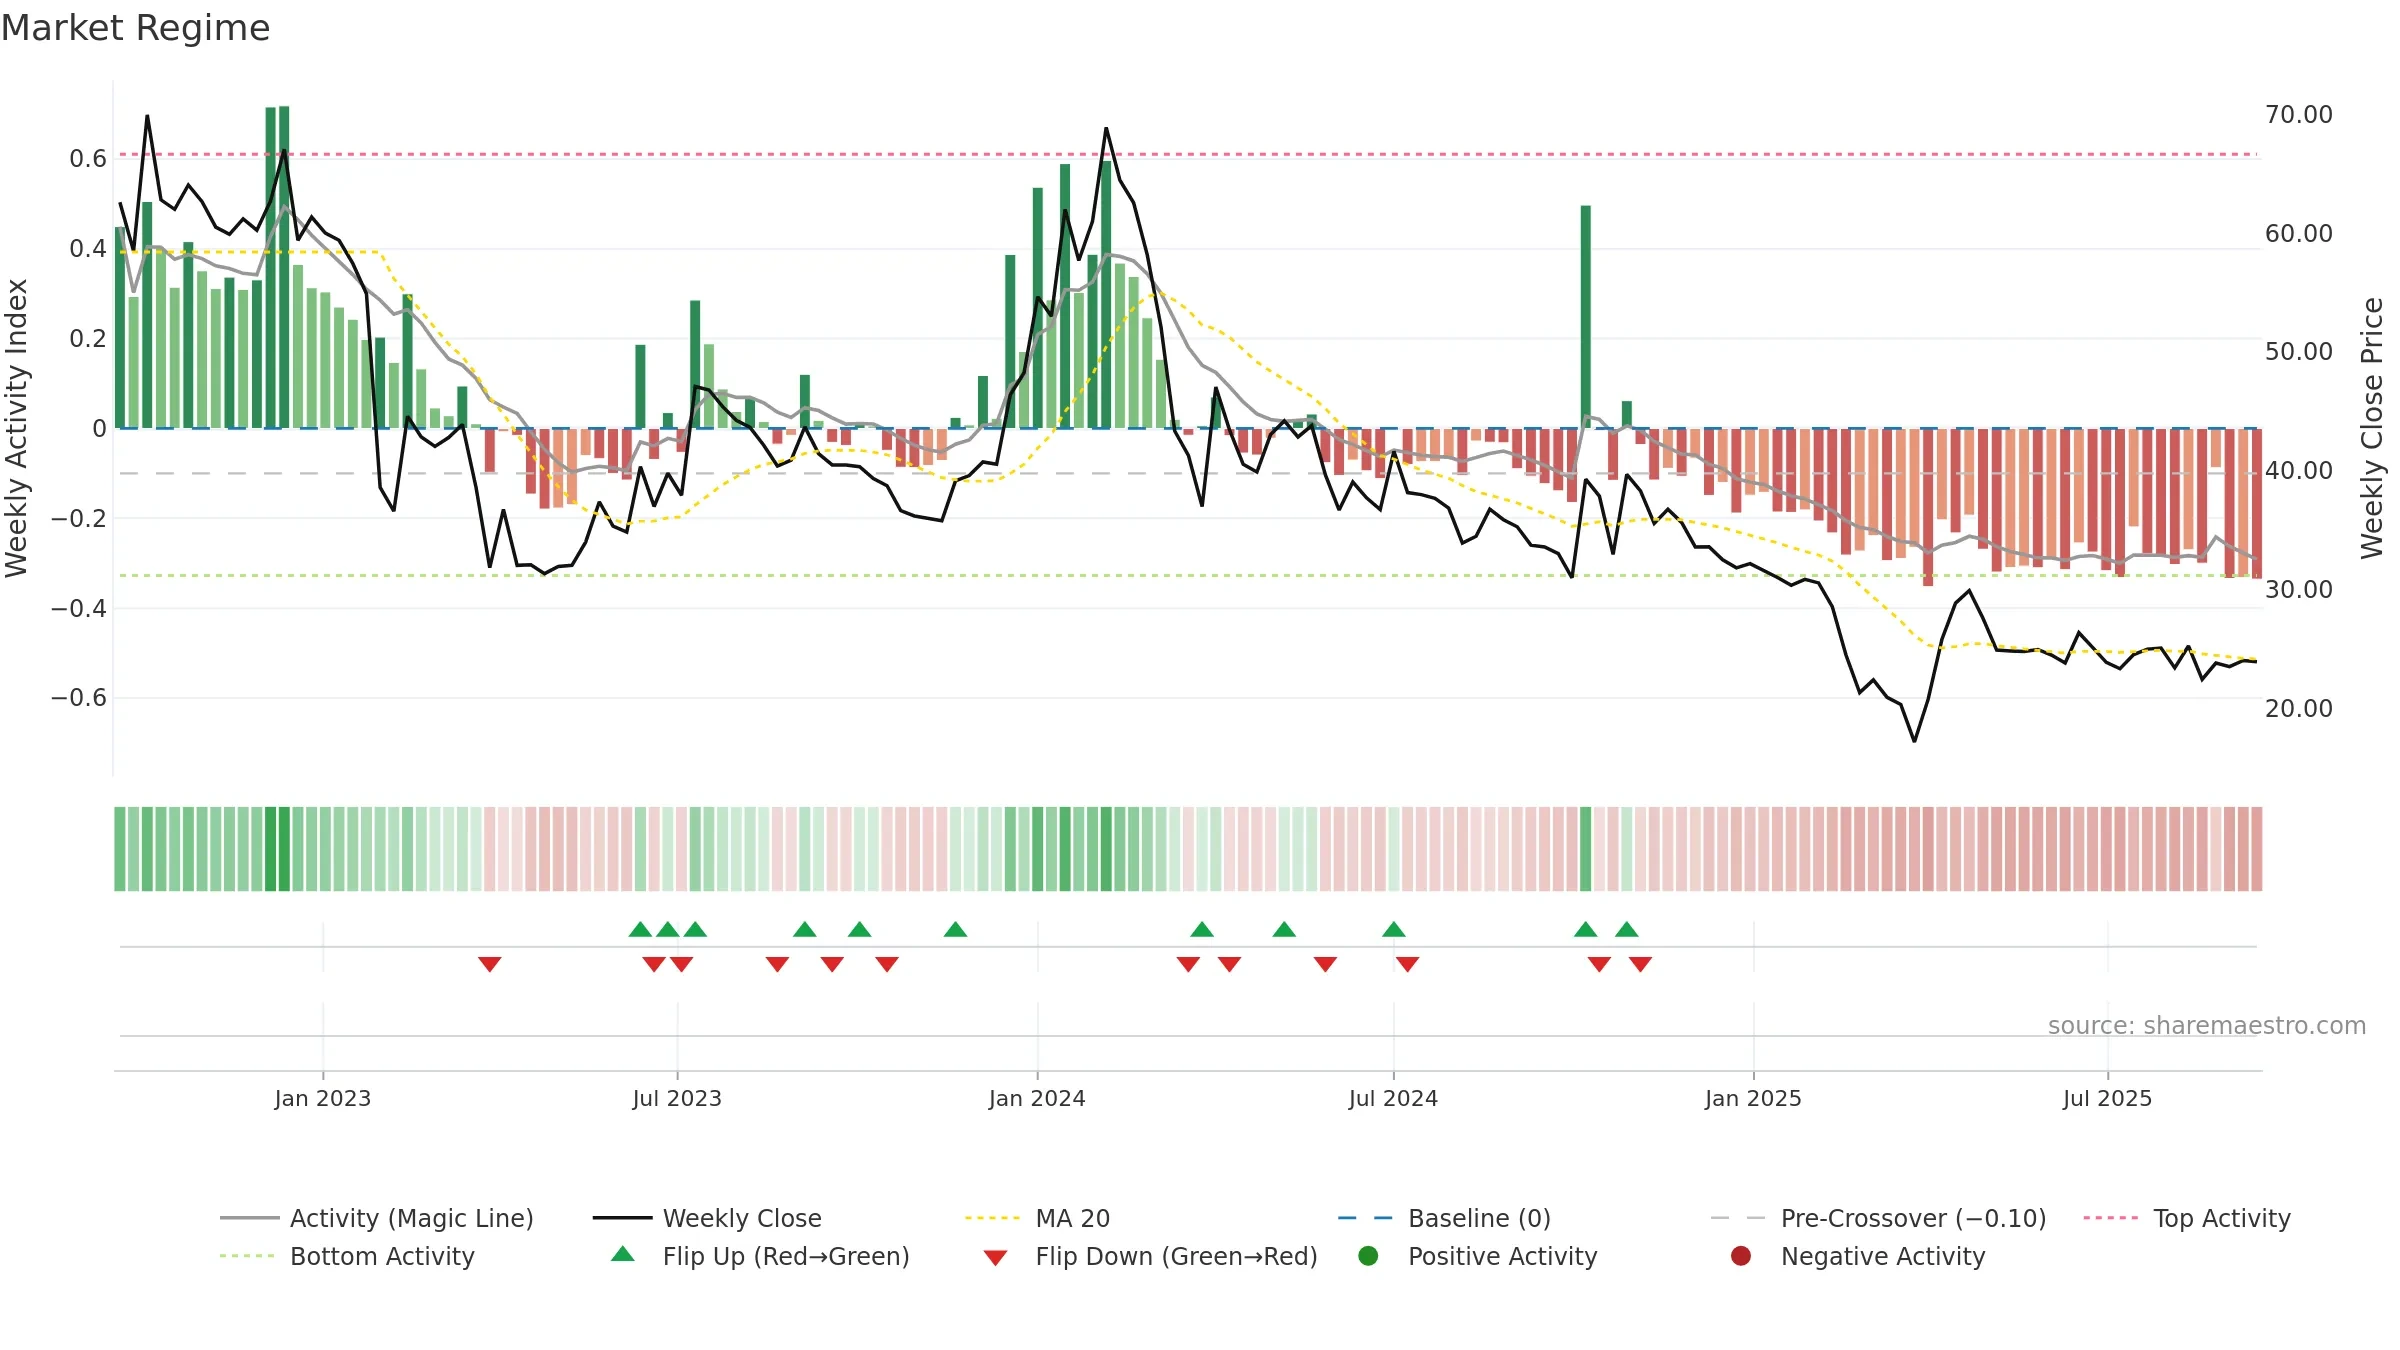Toggle the Bottom Activity legend entry
This screenshot has height=1350, width=2400.
[347, 1256]
